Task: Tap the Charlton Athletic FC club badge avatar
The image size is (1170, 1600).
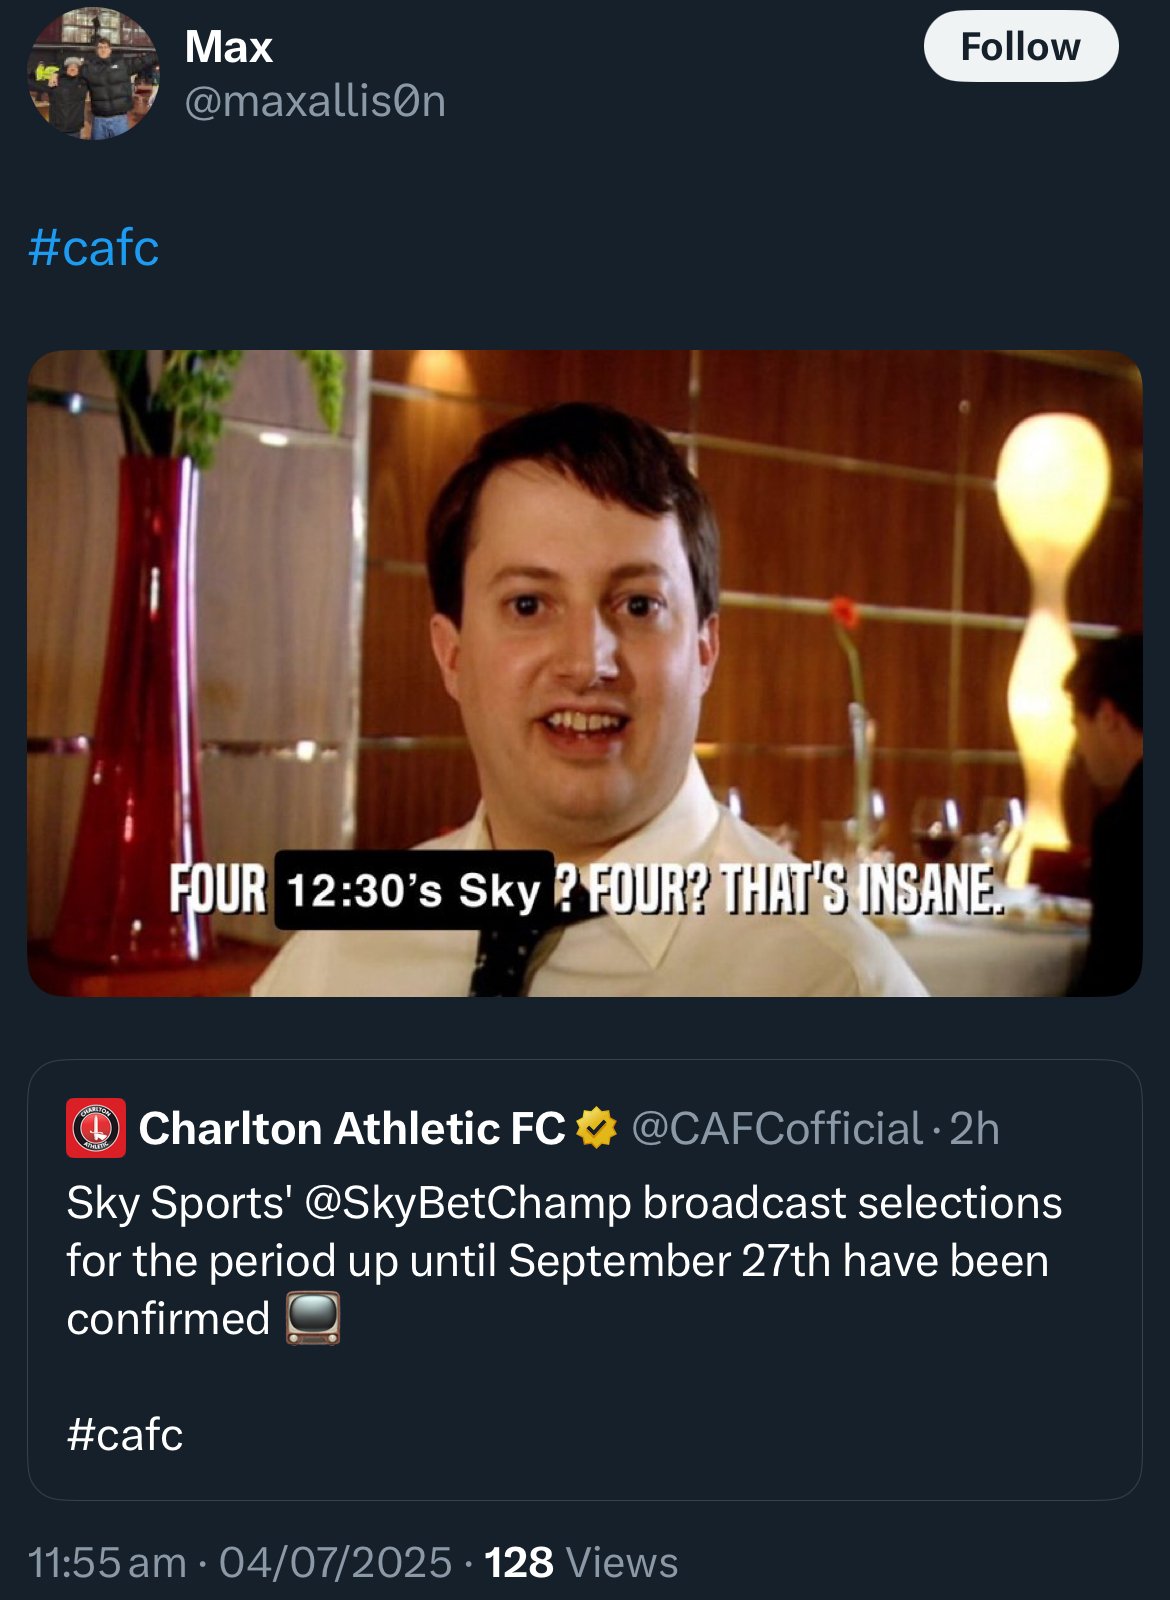Action: pos(96,1128)
